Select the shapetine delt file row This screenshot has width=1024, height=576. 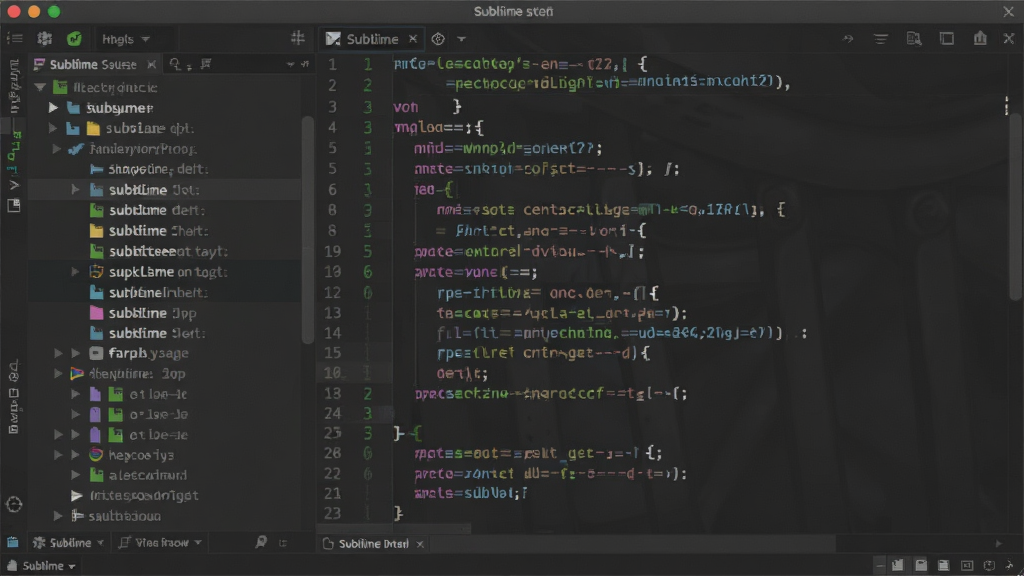(165, 169)
